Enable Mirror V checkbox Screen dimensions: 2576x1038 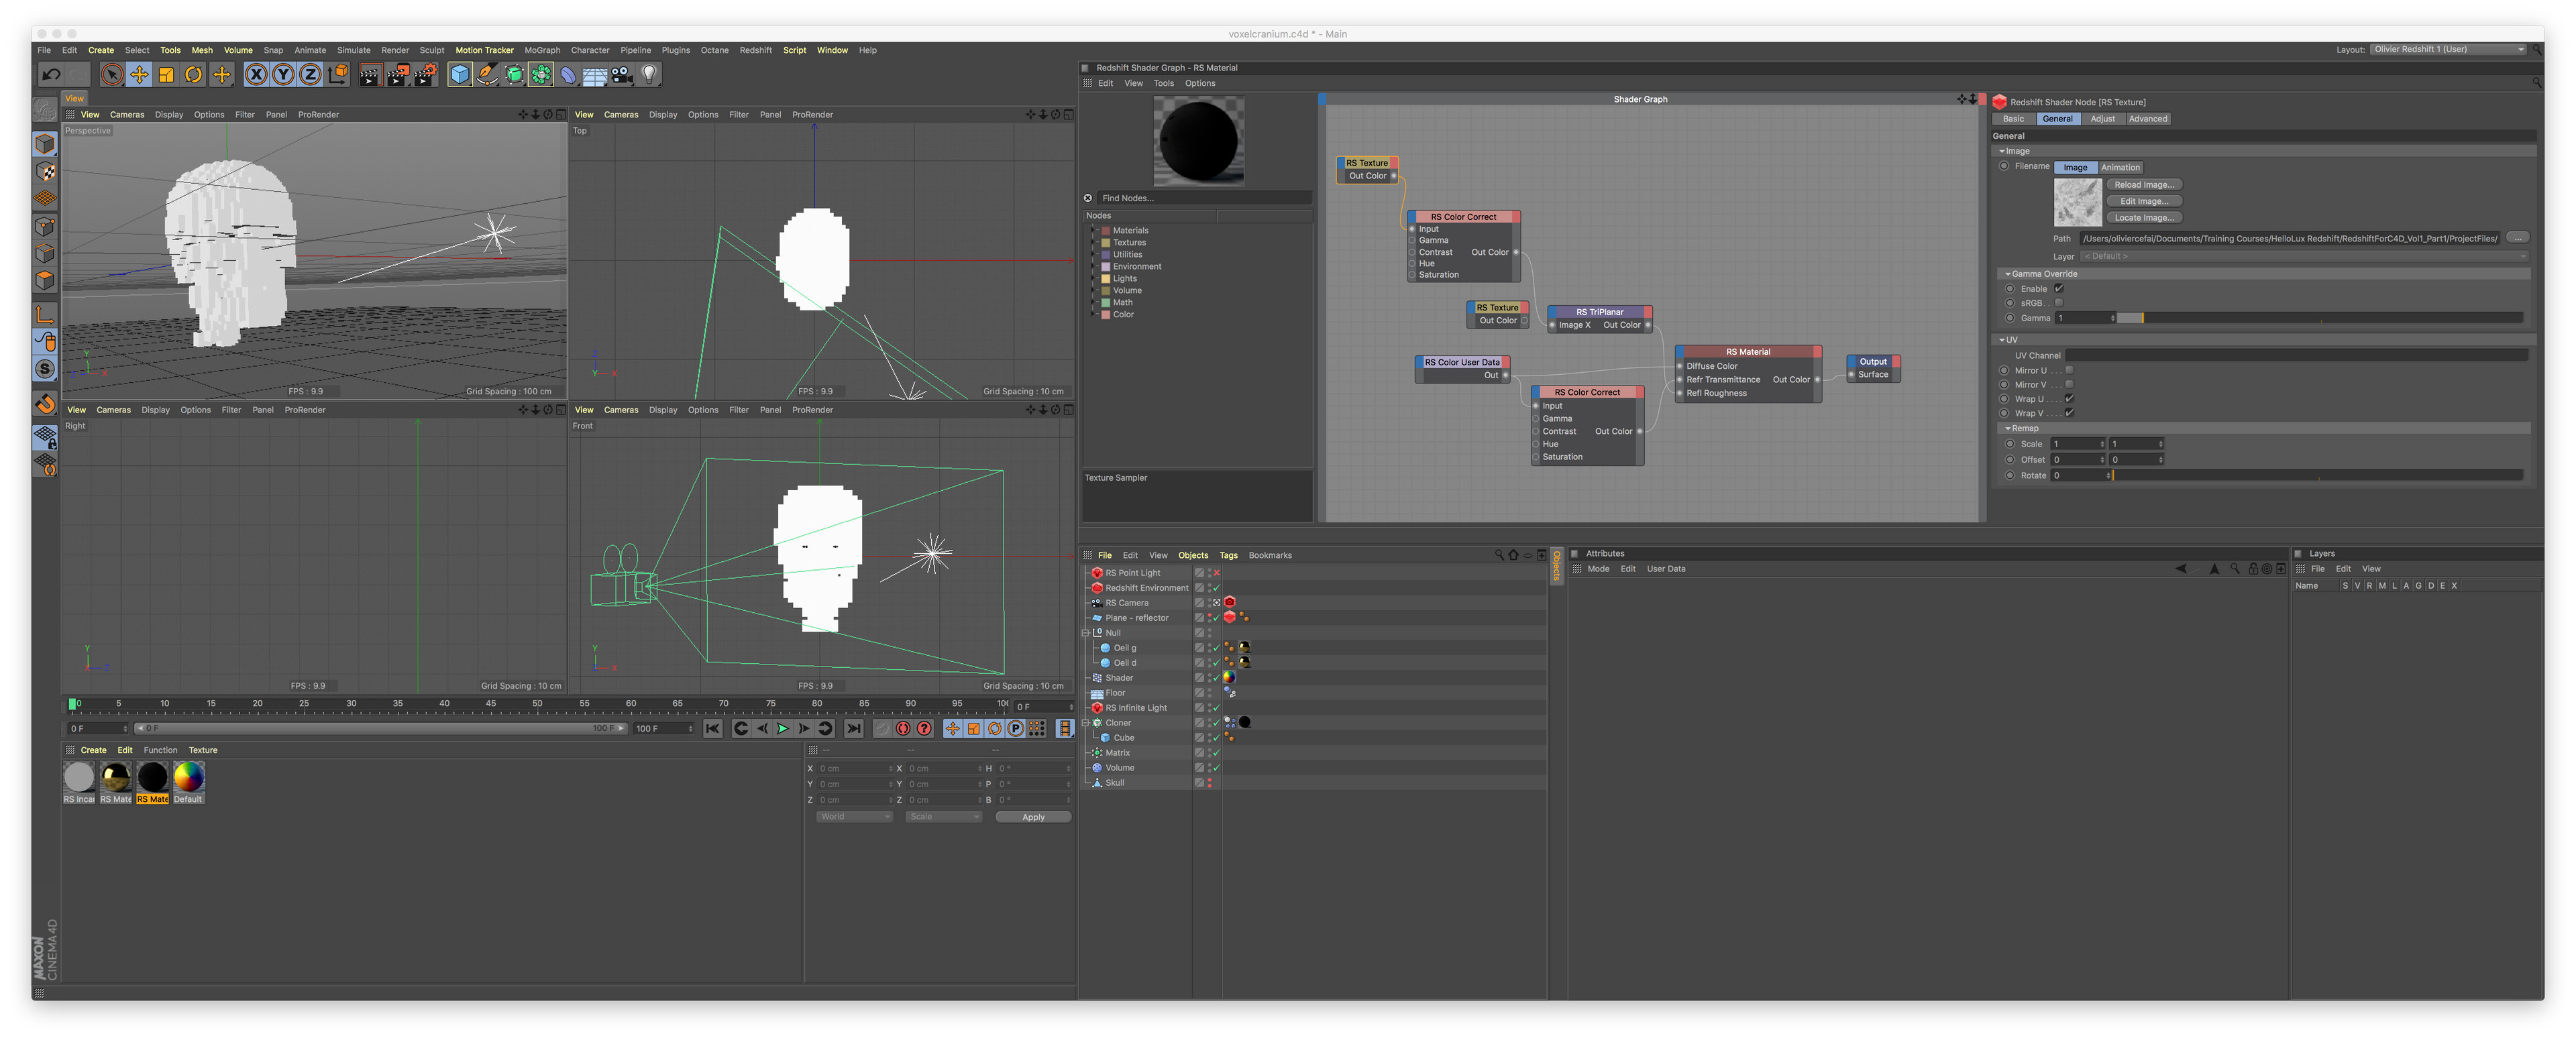pyautogui.click(x=2069, y=384)
